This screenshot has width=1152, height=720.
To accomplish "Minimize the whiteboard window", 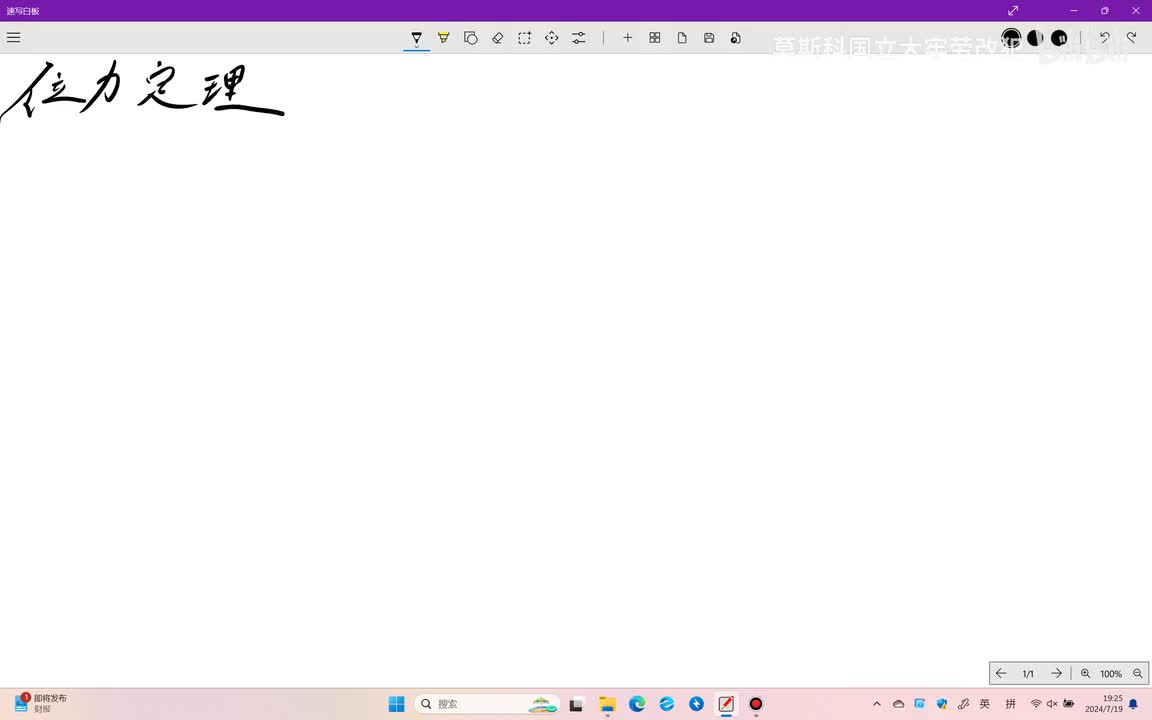I will tap(1074, 10).
